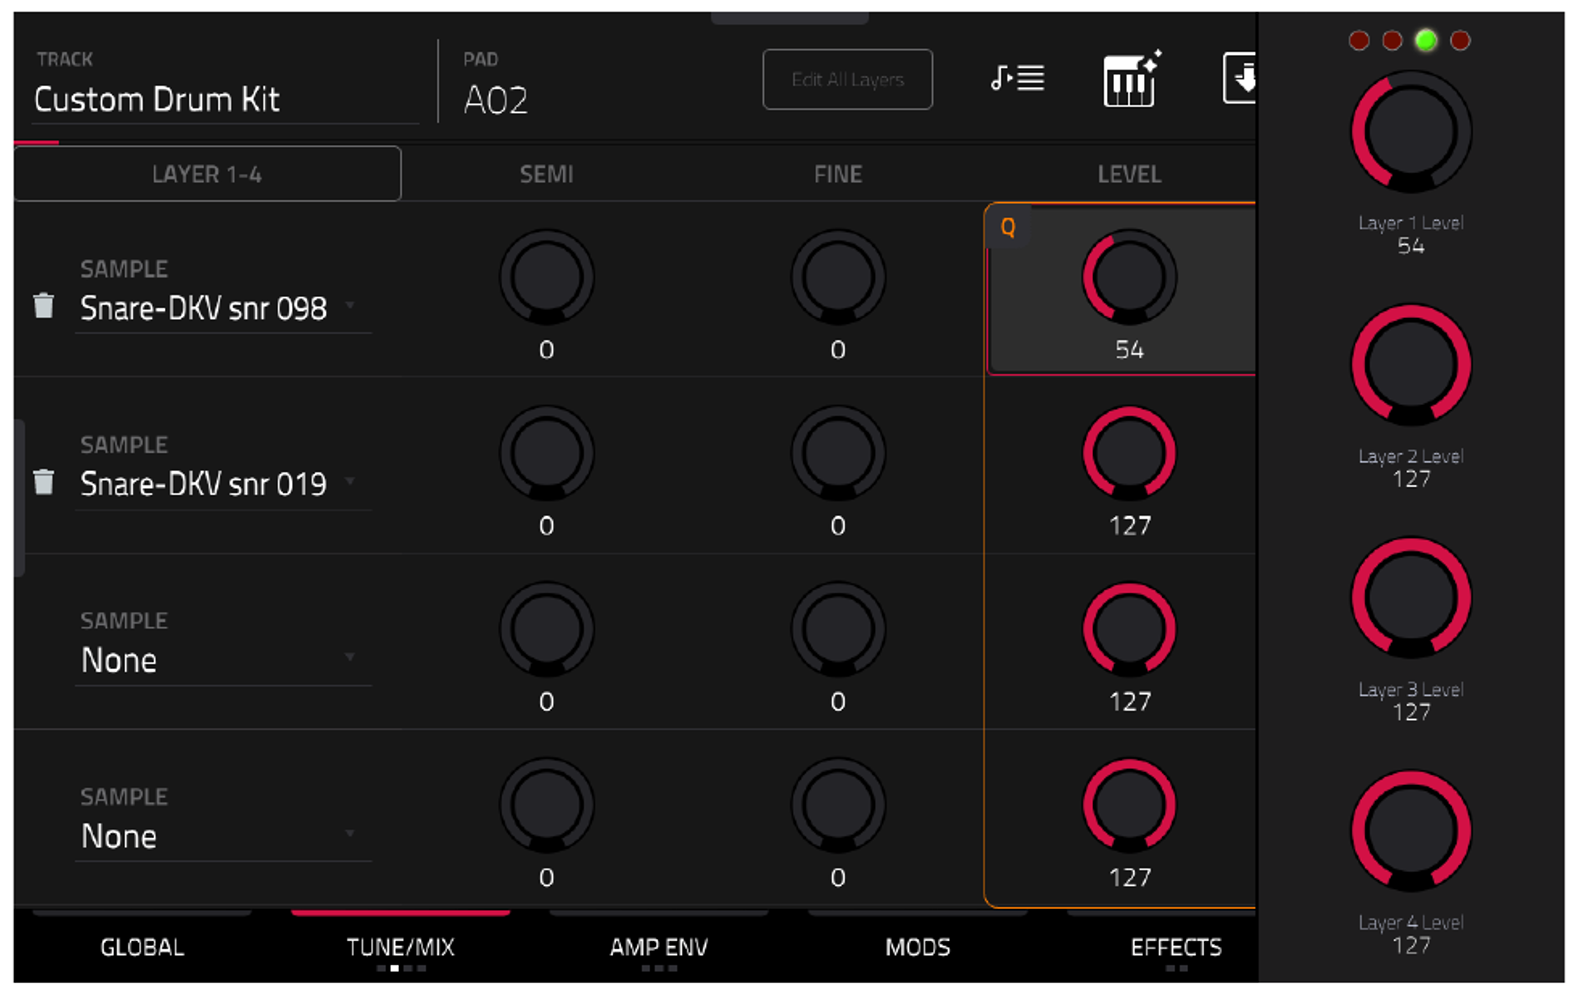Screen dimensions: 1573x994
Task: Expand the third layer's None sample dropdown
Action: click(x=223, y=660)
